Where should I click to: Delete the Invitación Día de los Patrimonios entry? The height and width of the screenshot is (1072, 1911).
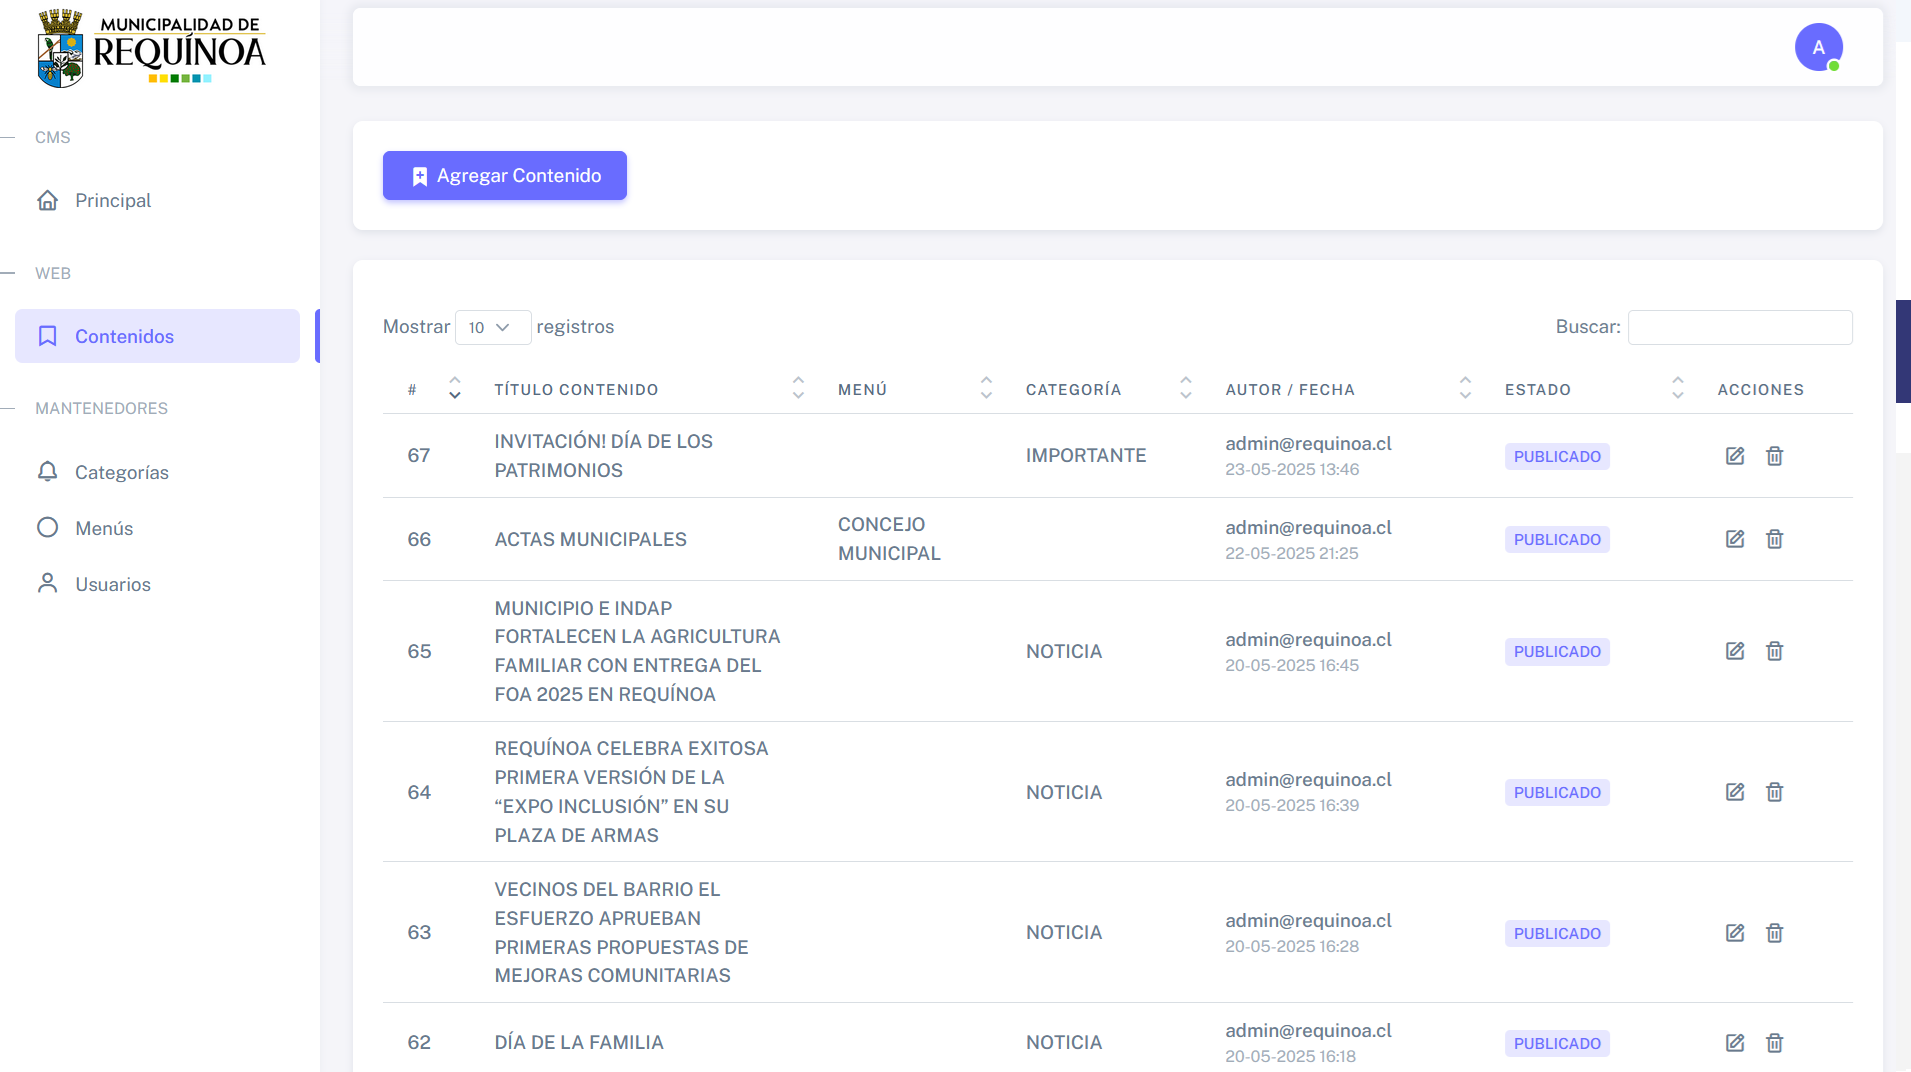1774,456
